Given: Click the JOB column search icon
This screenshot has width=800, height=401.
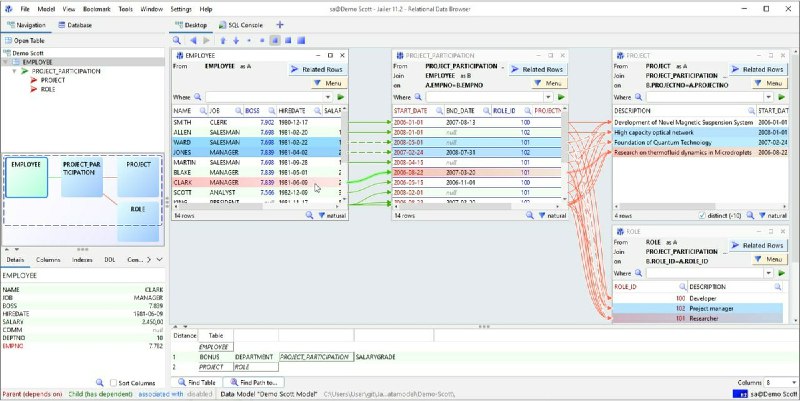Looking at the screenshot, I should (238, 111).
